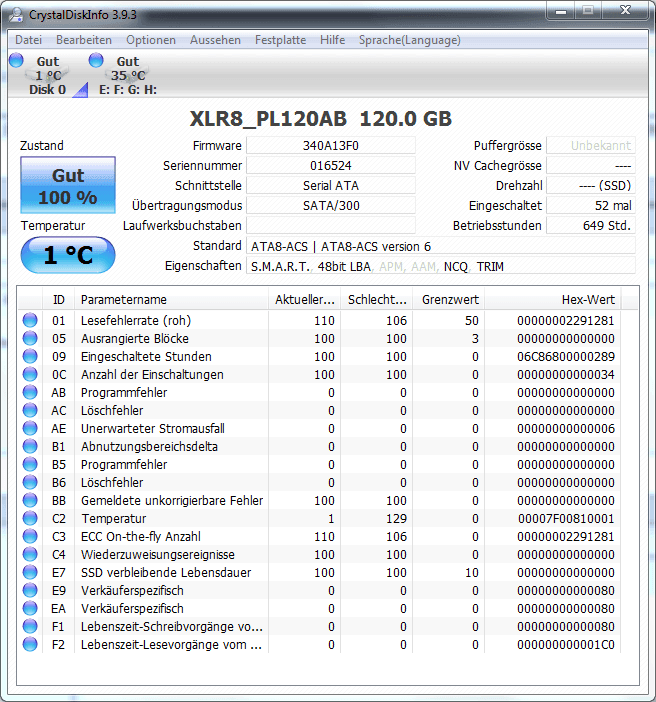Click status orb of Lebenszeit-Lesevorgänge row
The image size is (656, 702).
tap(30, 644)
